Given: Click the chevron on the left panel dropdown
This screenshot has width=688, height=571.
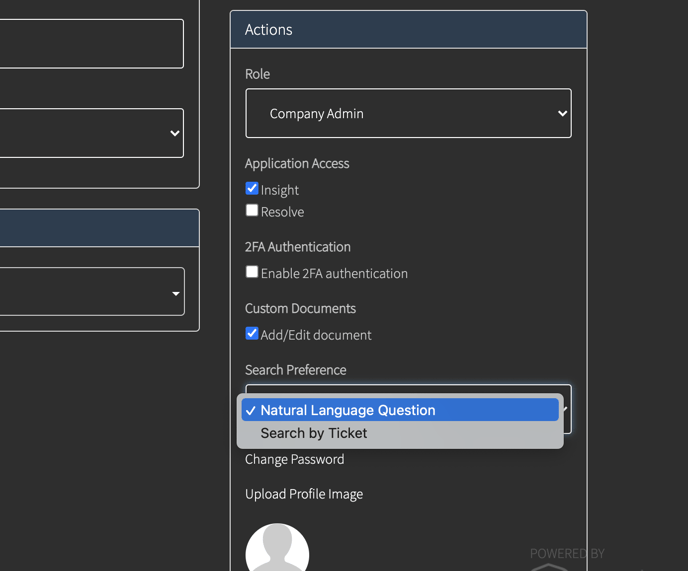Looking at the screenshot, I should coord(175,133).
